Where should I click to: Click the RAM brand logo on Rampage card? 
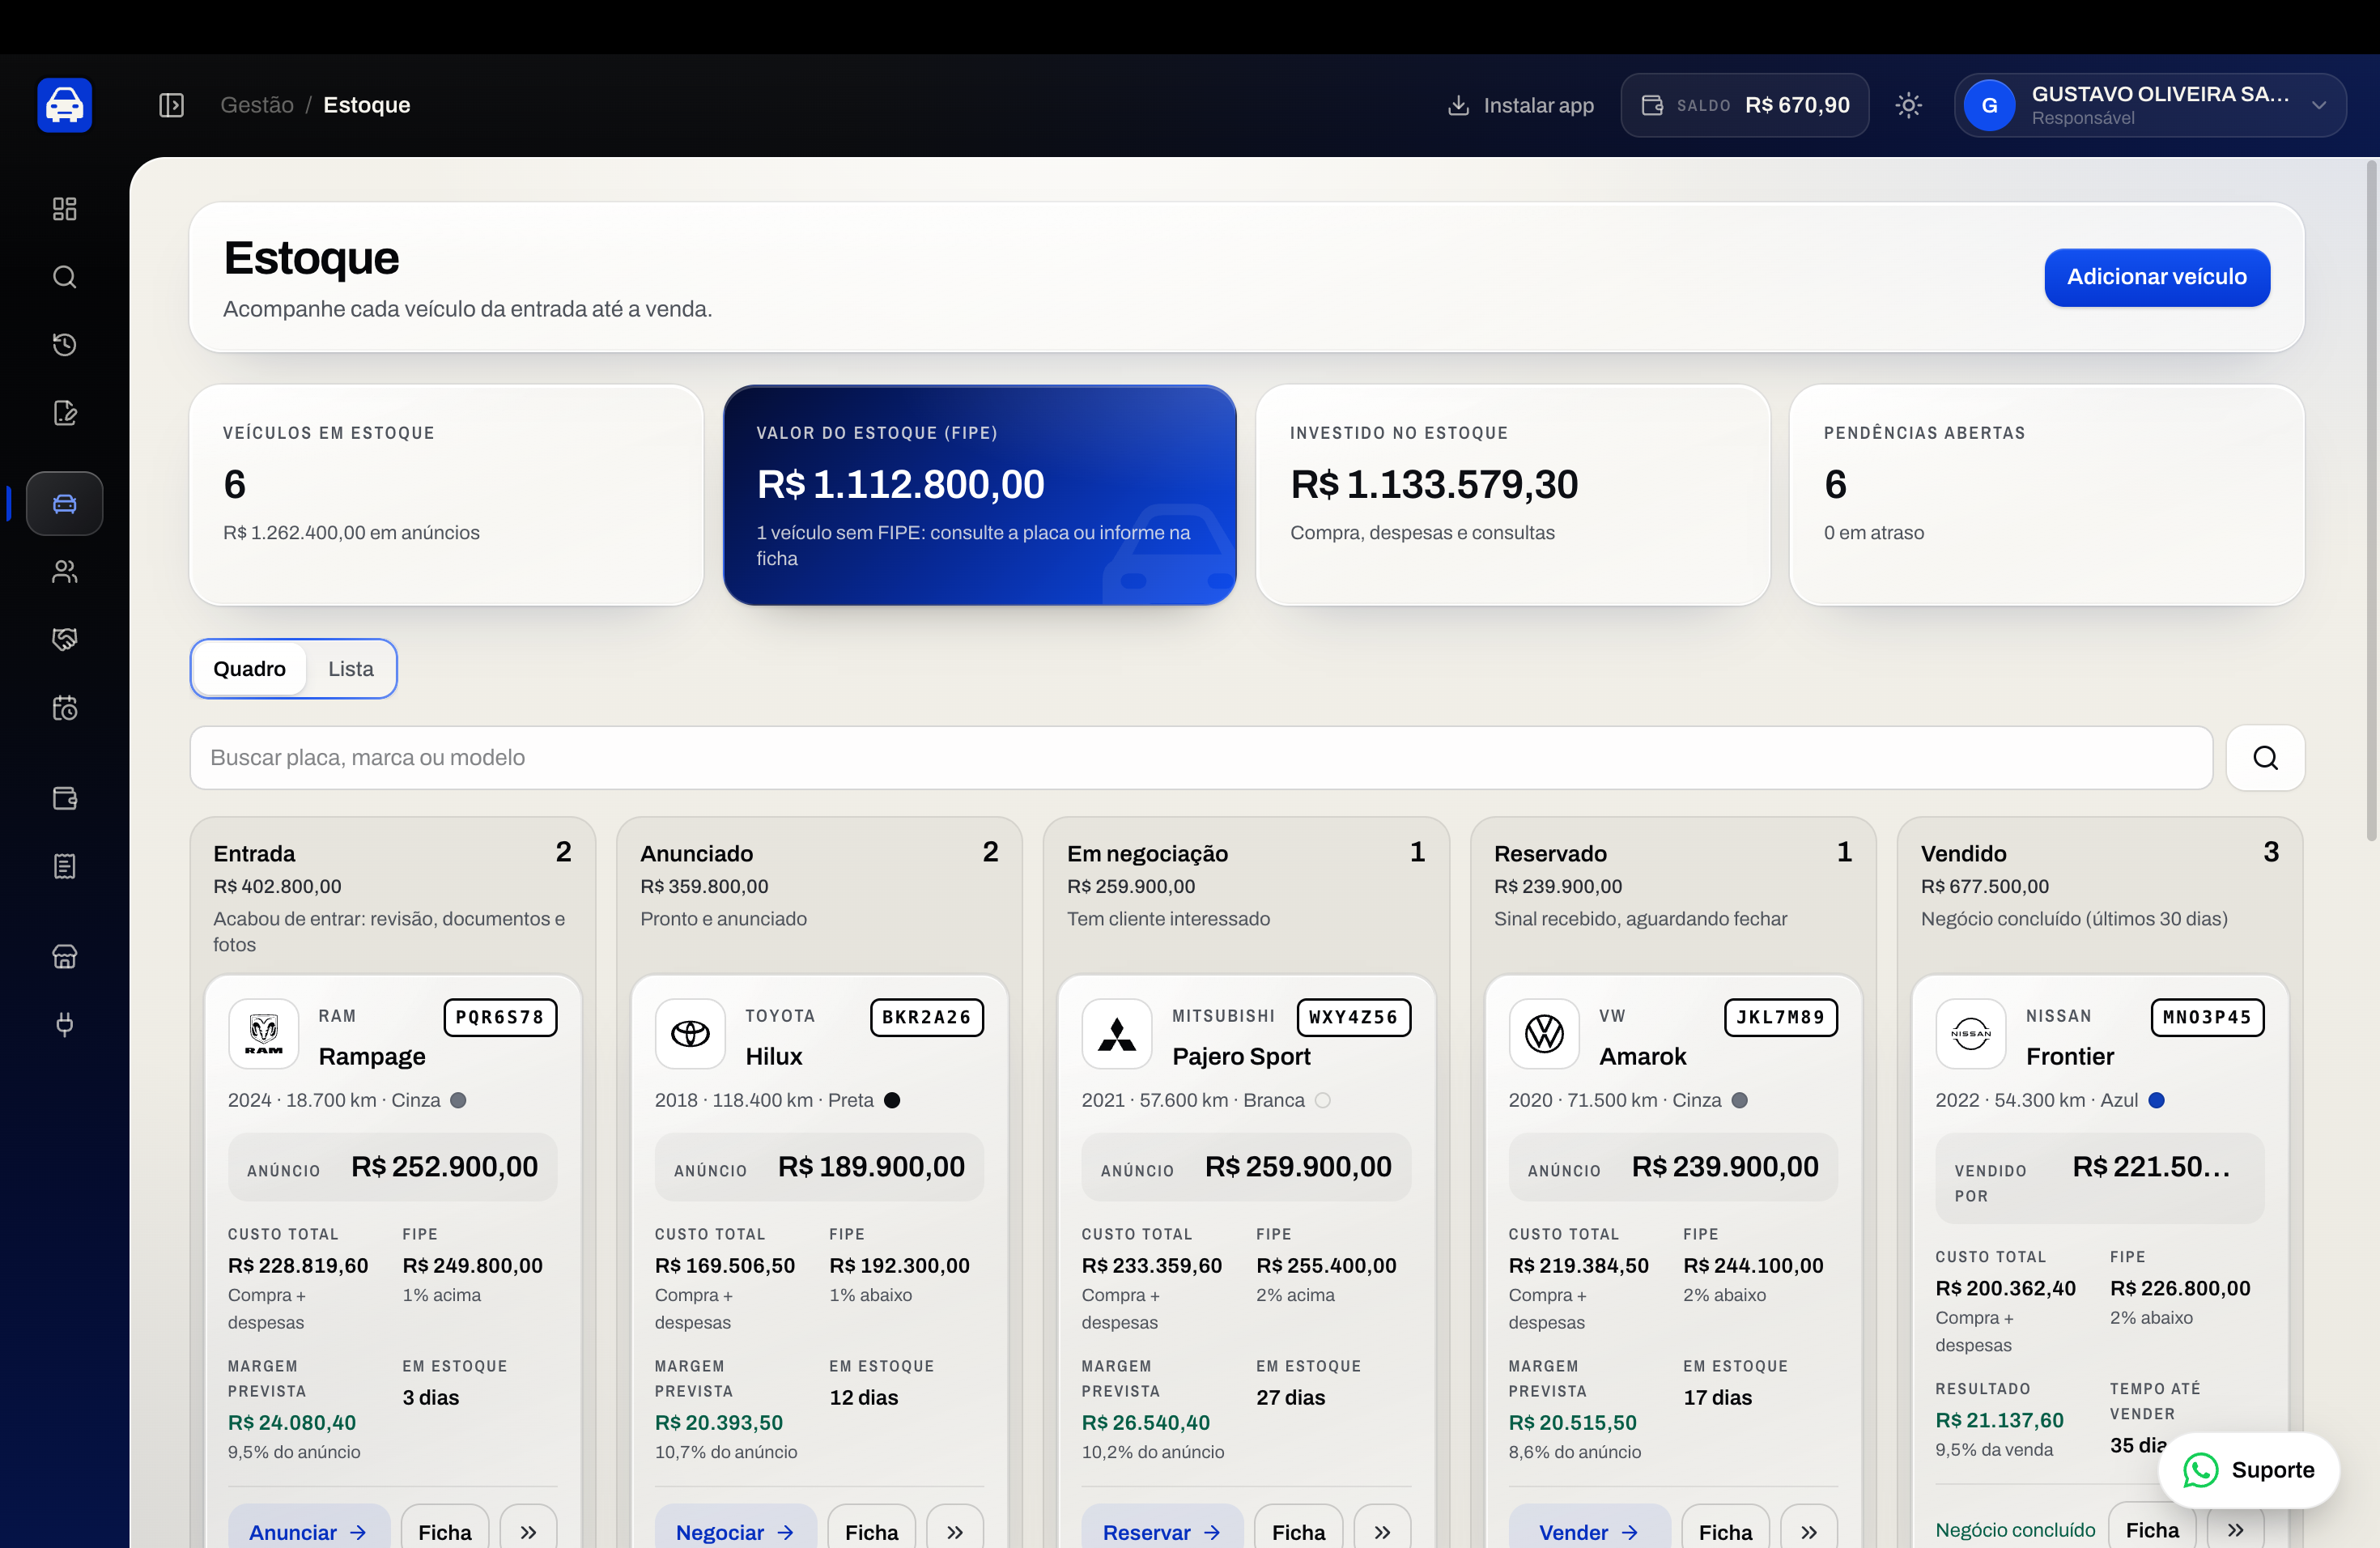pos(264,1034)
